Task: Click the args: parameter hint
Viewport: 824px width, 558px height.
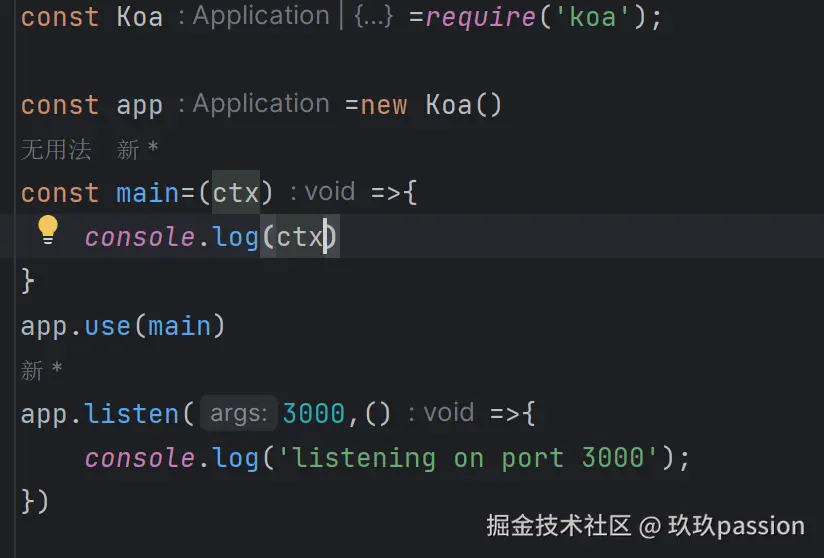Action: (x=238, y=413)
